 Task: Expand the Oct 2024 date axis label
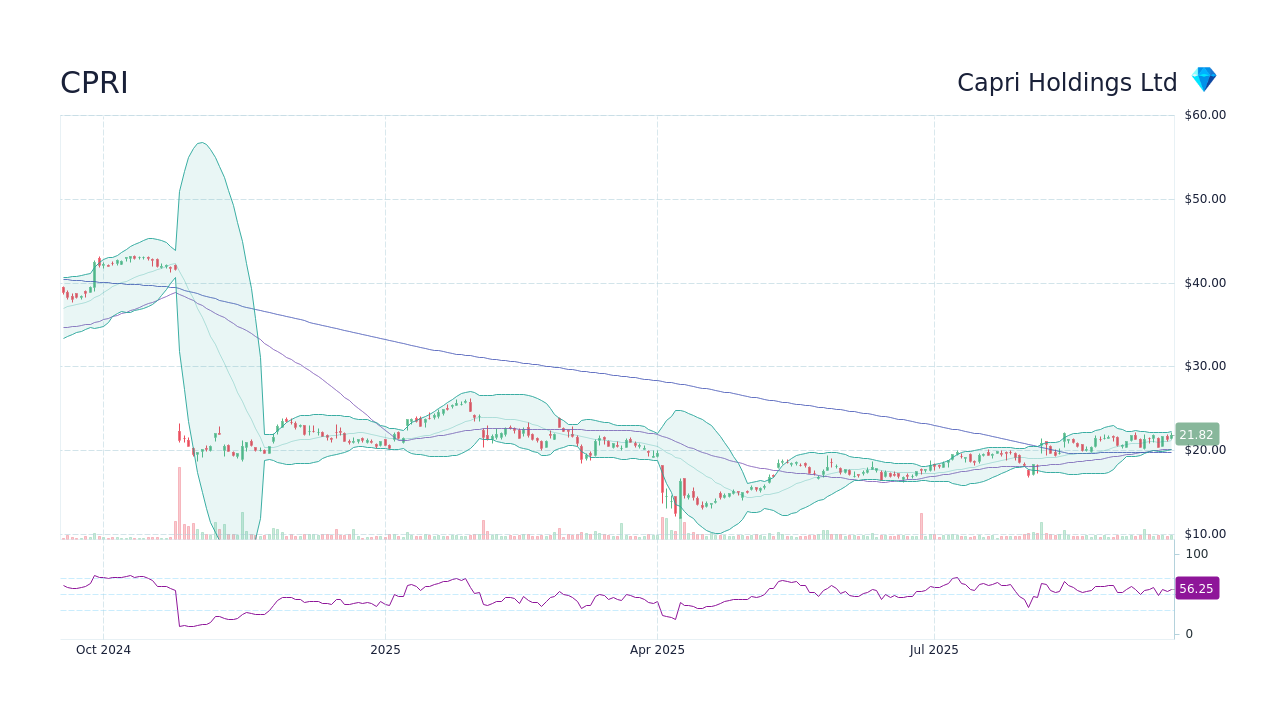[103, 650]
